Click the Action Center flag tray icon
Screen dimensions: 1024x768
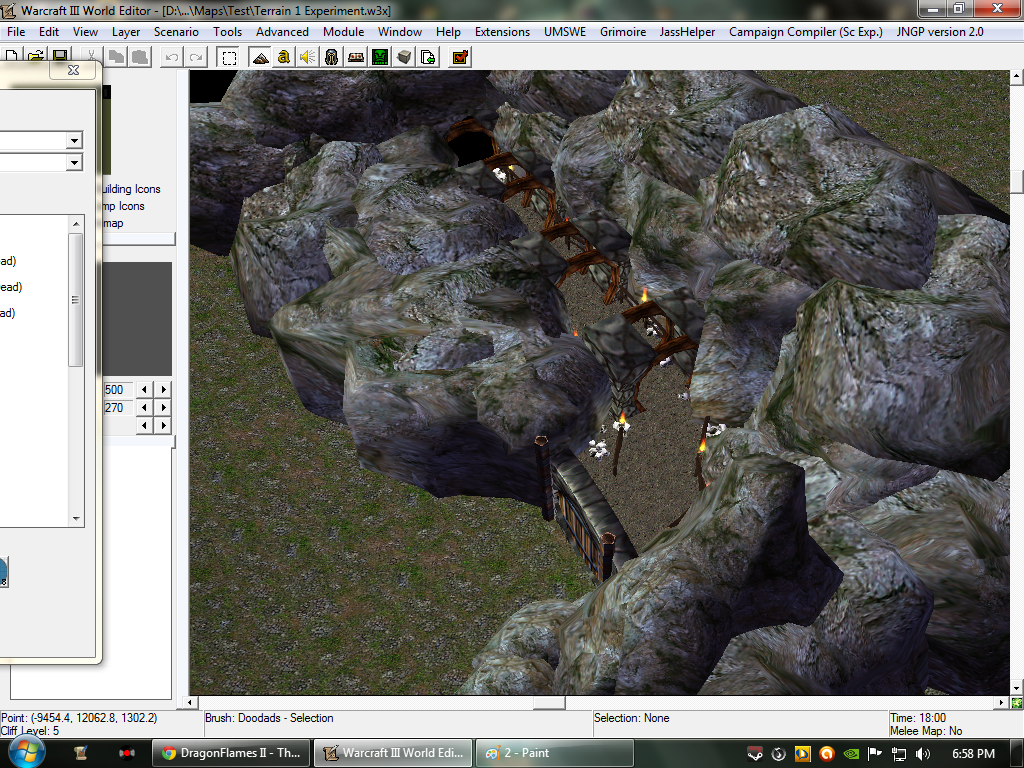(875, 754)
